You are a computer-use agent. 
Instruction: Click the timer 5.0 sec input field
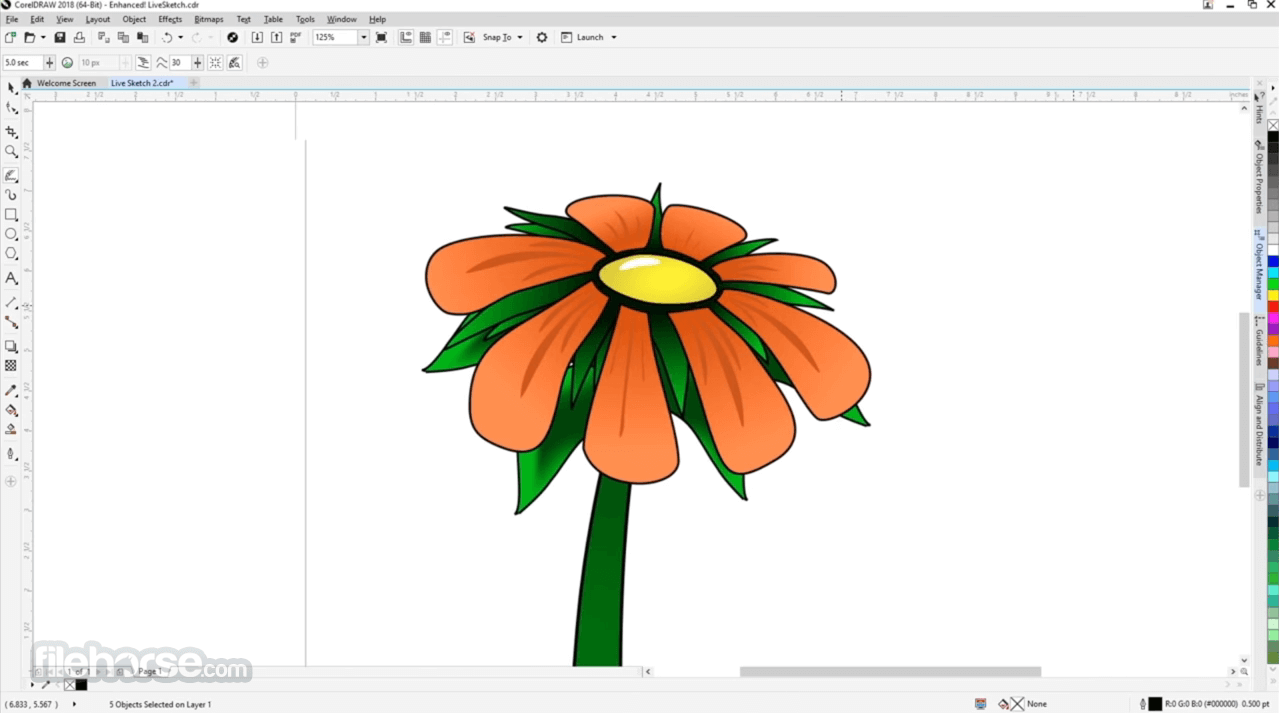(x=22, y=63)
